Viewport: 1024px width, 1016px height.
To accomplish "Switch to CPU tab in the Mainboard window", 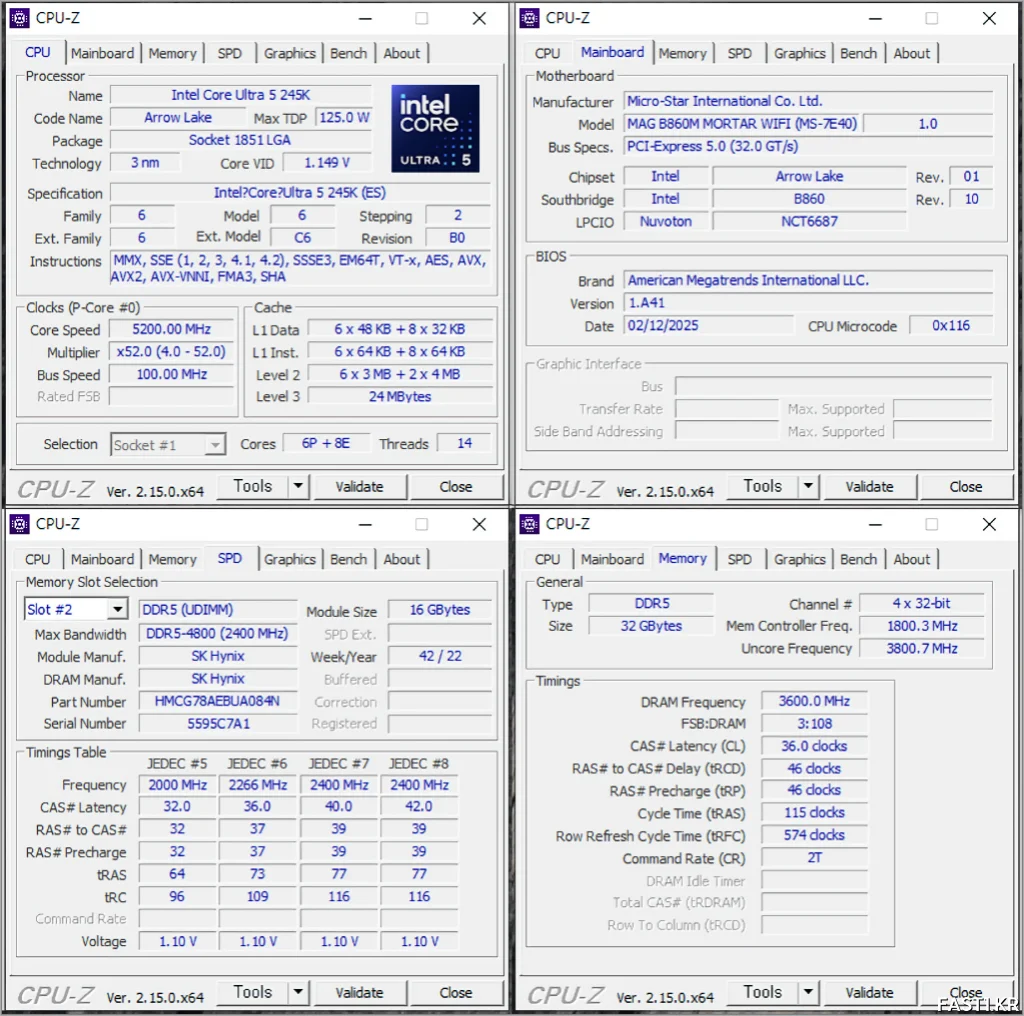I will (x=547, y=54).
